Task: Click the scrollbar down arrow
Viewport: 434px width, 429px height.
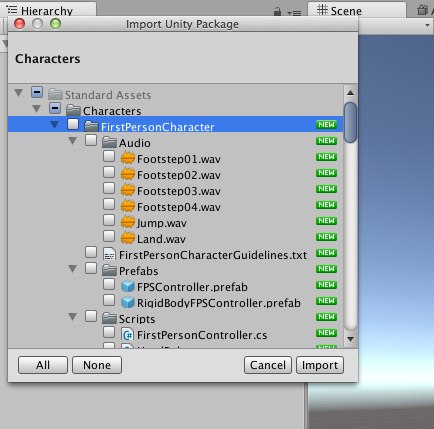Action: click(350, 339)
